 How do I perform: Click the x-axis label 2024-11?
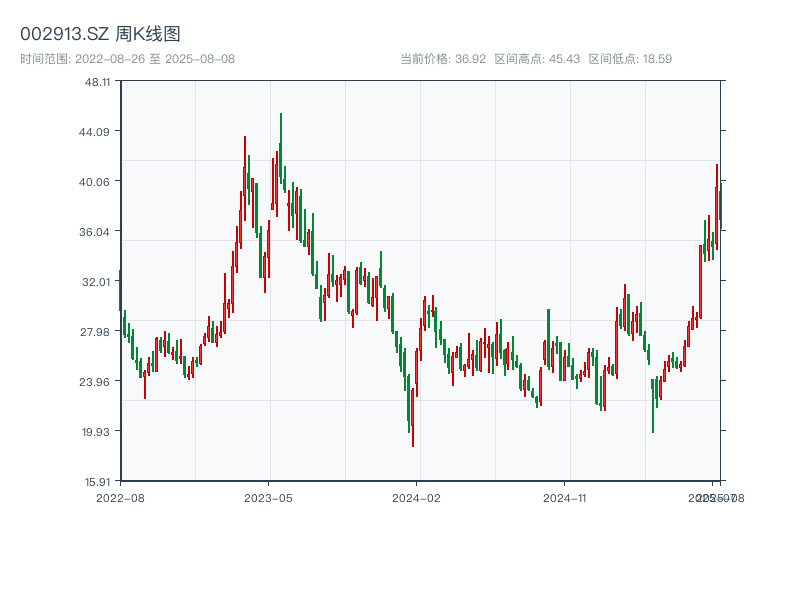click(x=564, y=498)
